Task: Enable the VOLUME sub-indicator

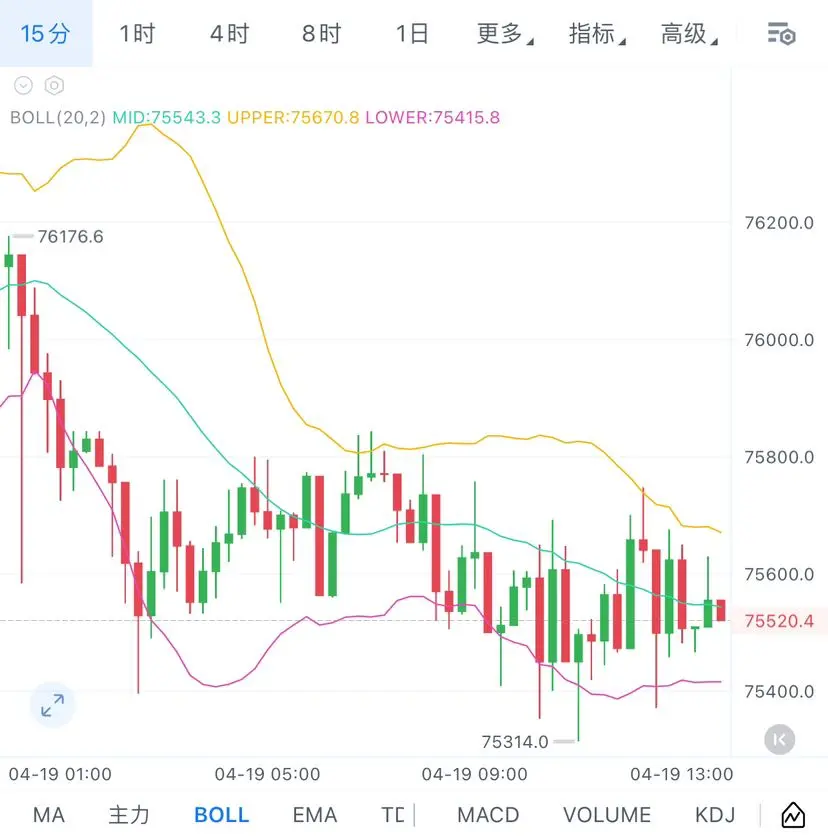Action: pyautogui.click(x=607, y=815)
